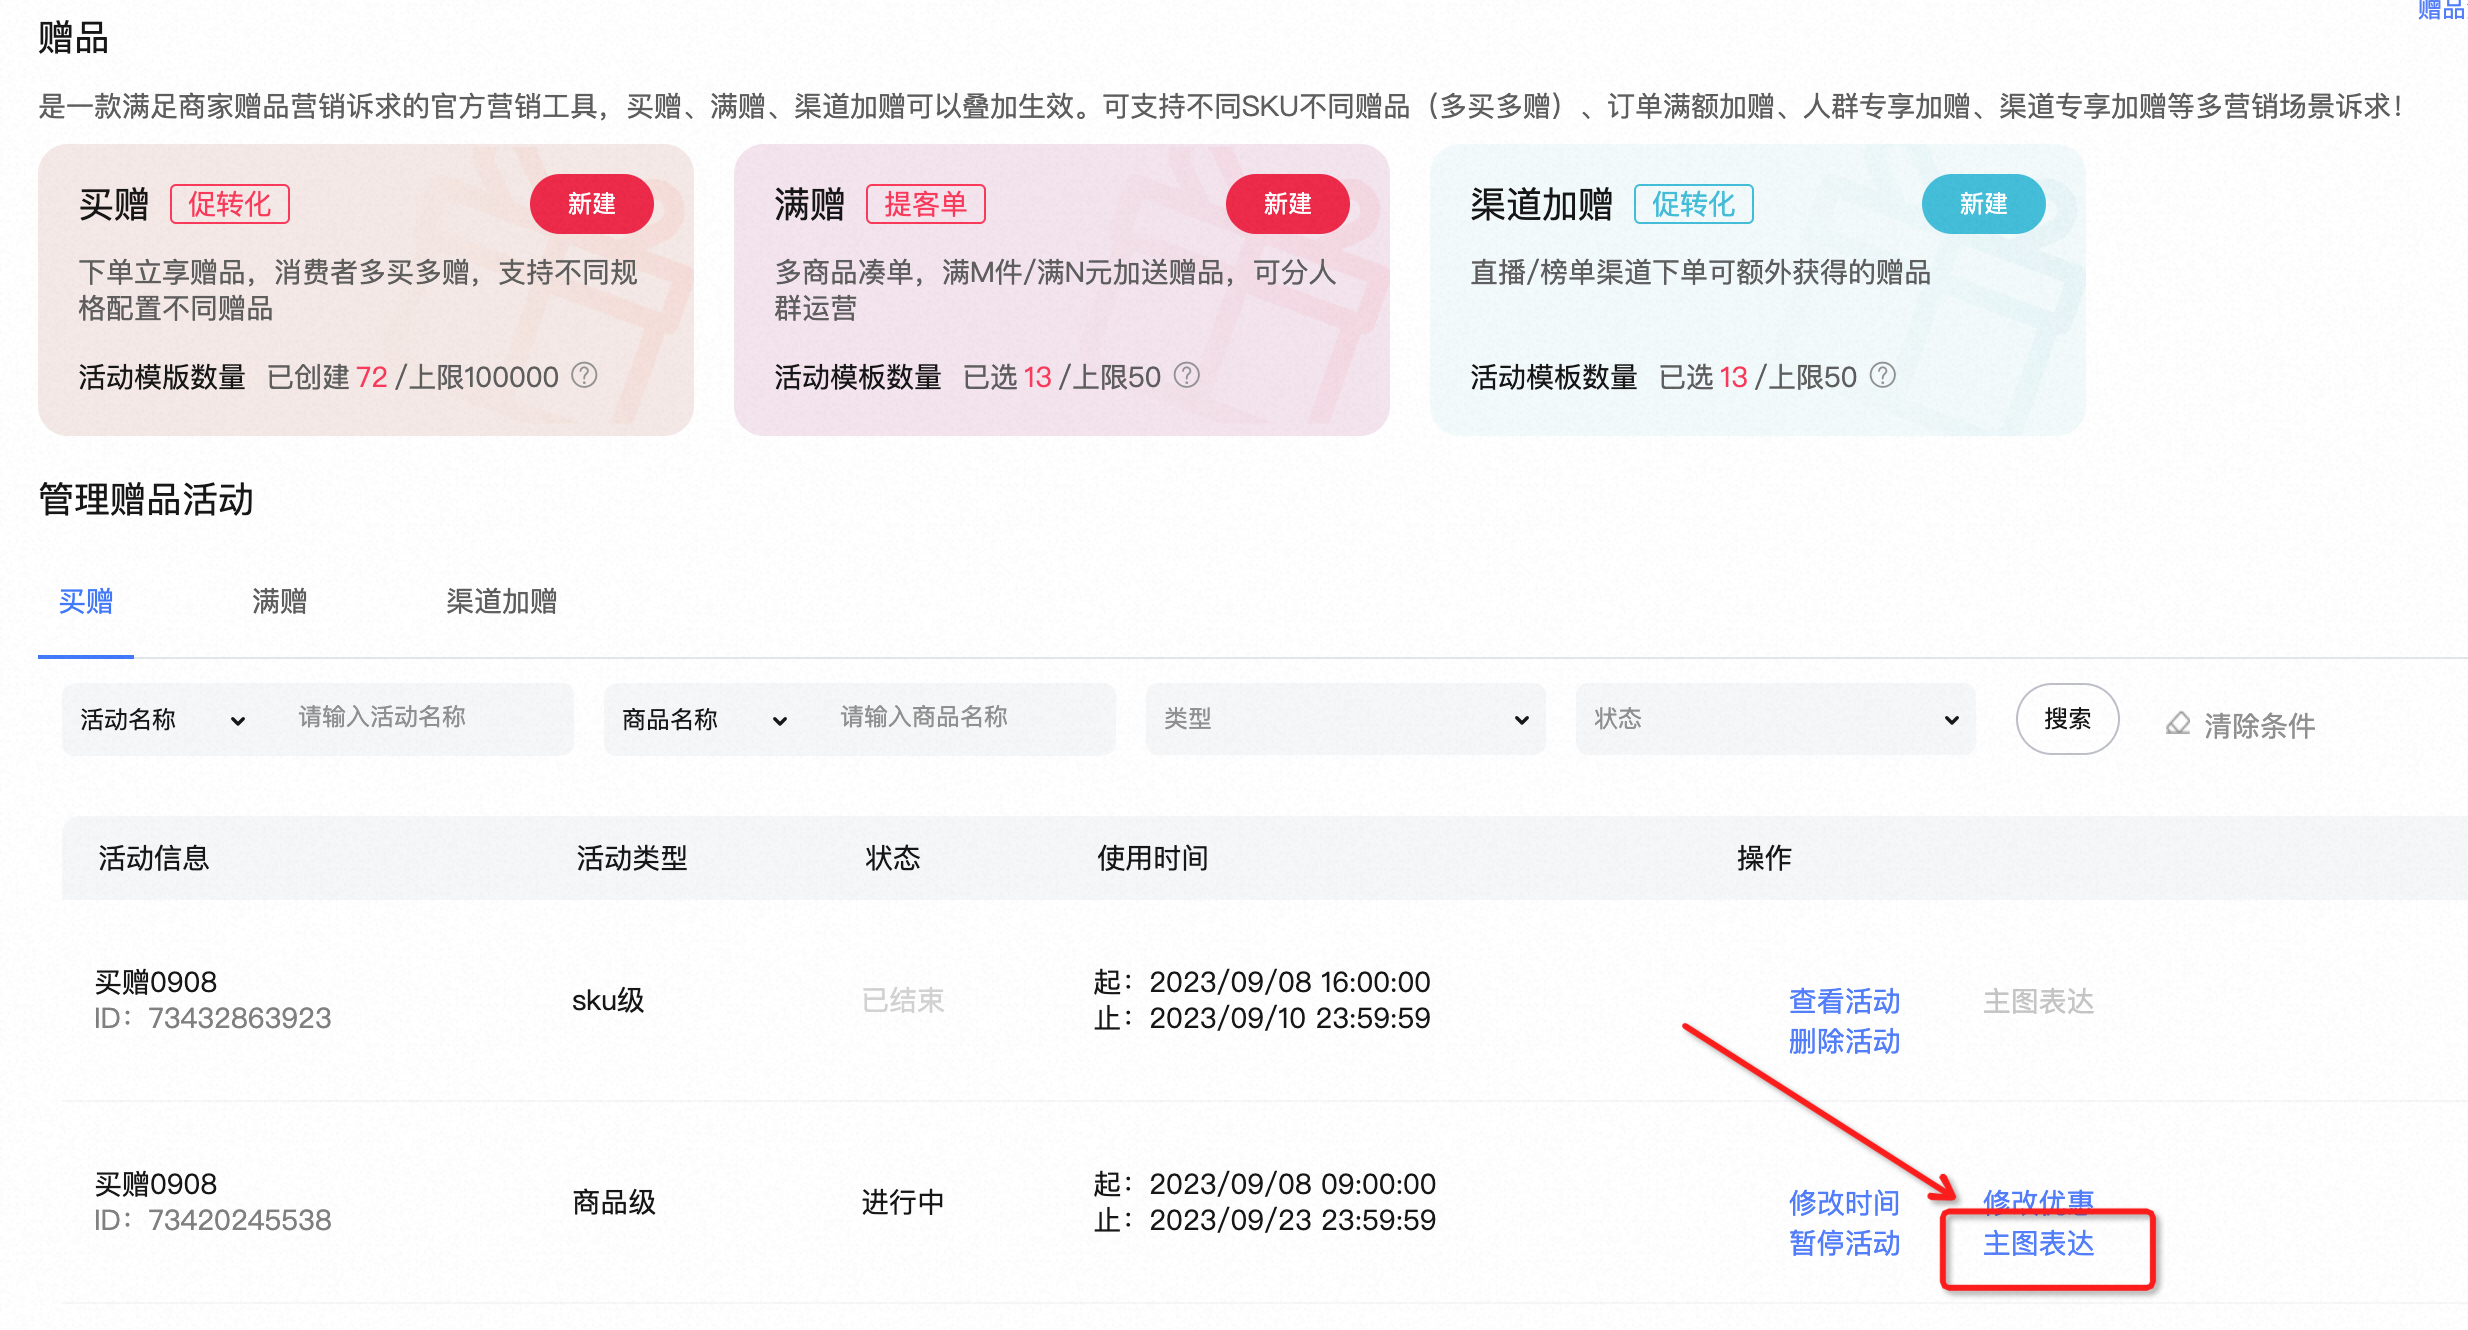Click the 搜索 button
Image resolution: width=2468 pixels, height=1330 pixels.
(x=2067, y=719)
